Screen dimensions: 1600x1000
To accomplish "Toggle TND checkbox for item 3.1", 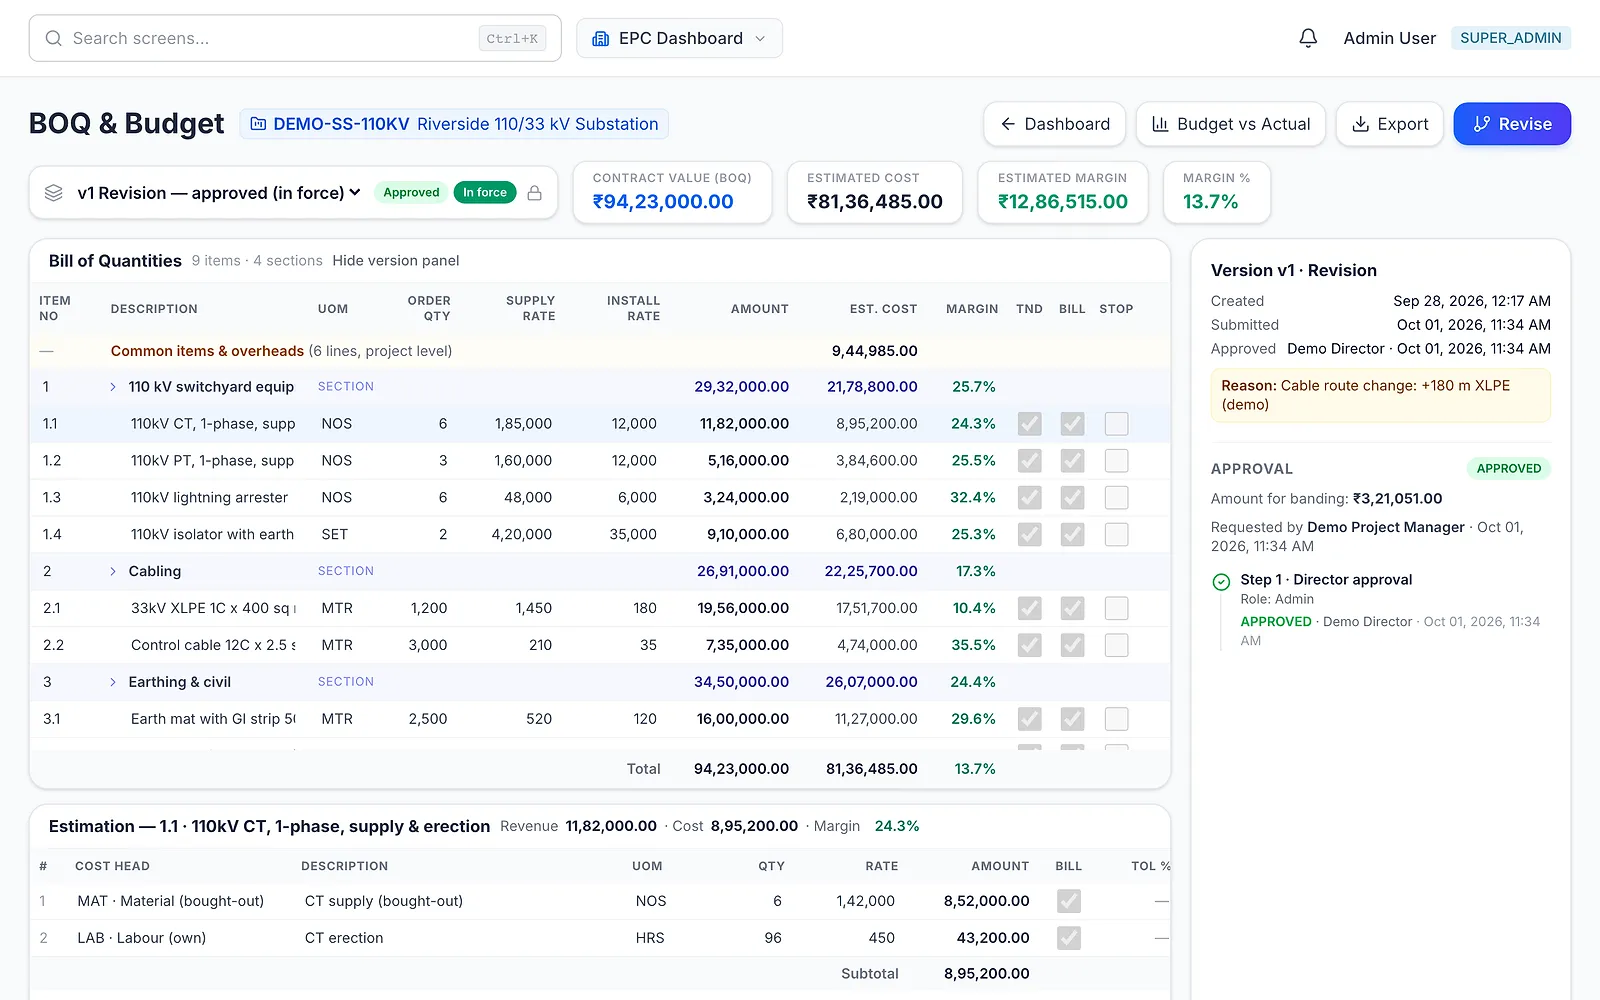I will coord(1029,719).
